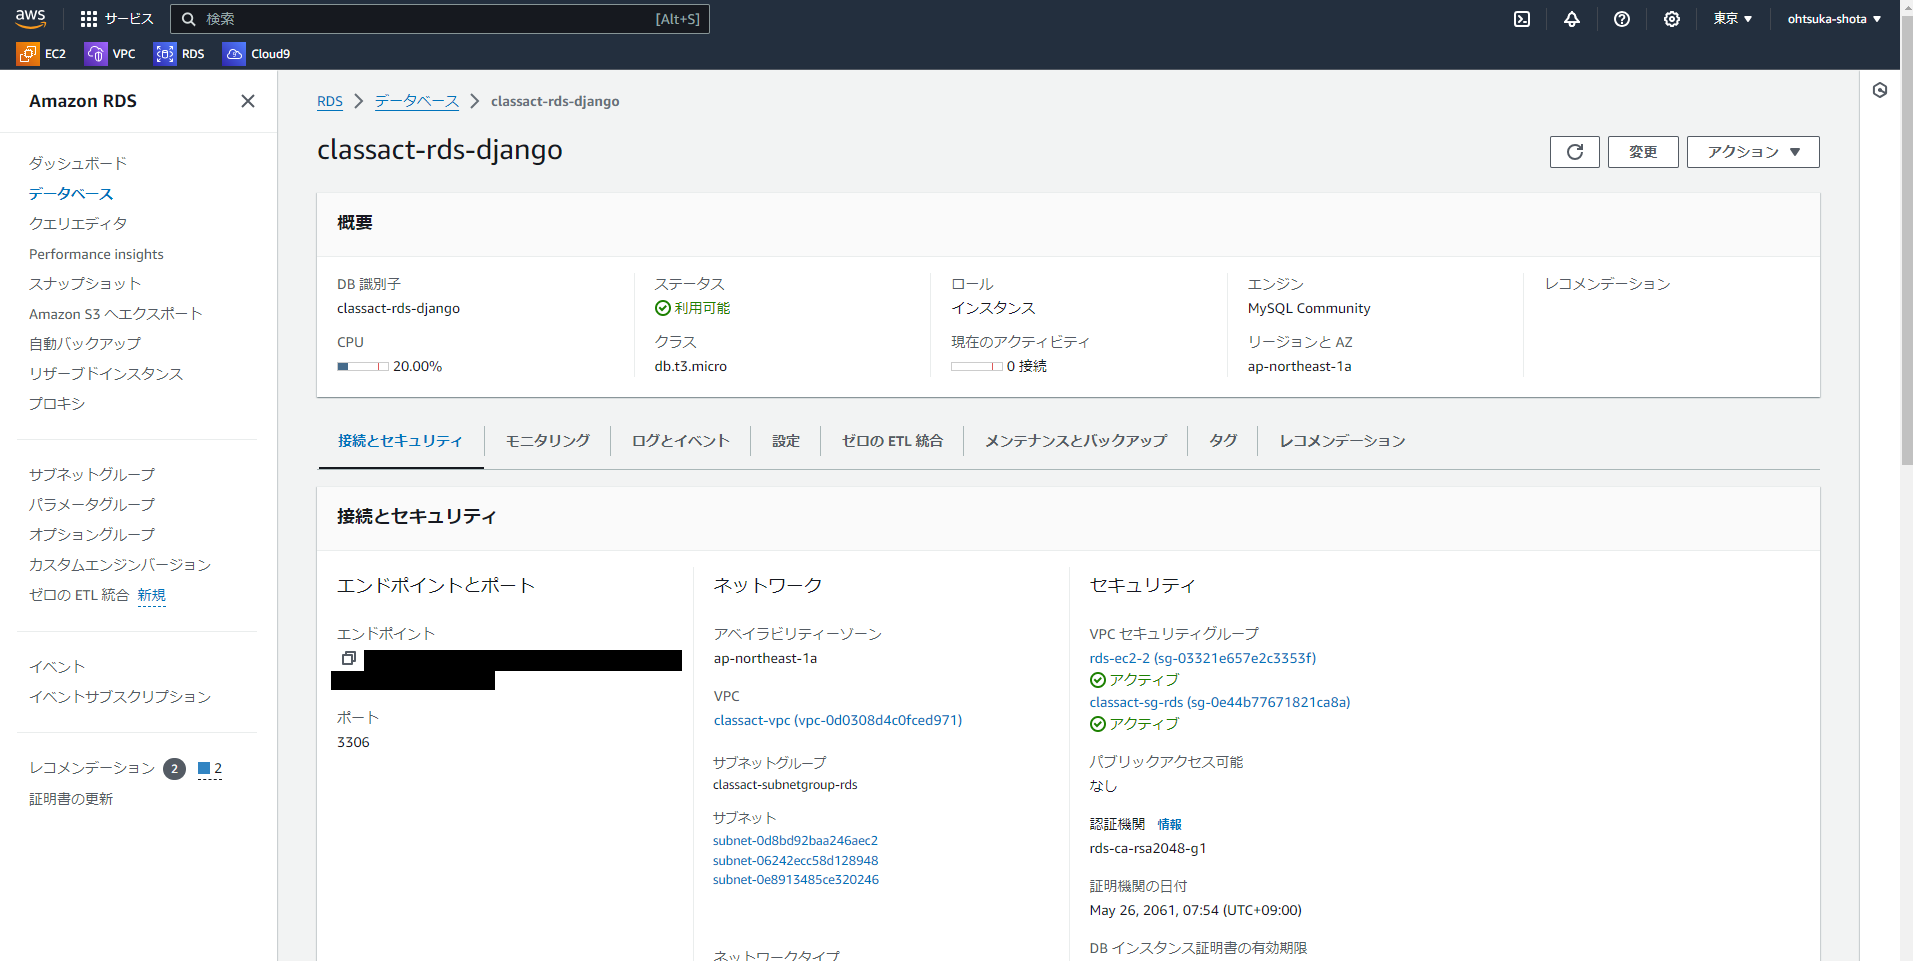Open subnet-06242ecc58d128948 link
1913x961 pixels.
(795, 861)
